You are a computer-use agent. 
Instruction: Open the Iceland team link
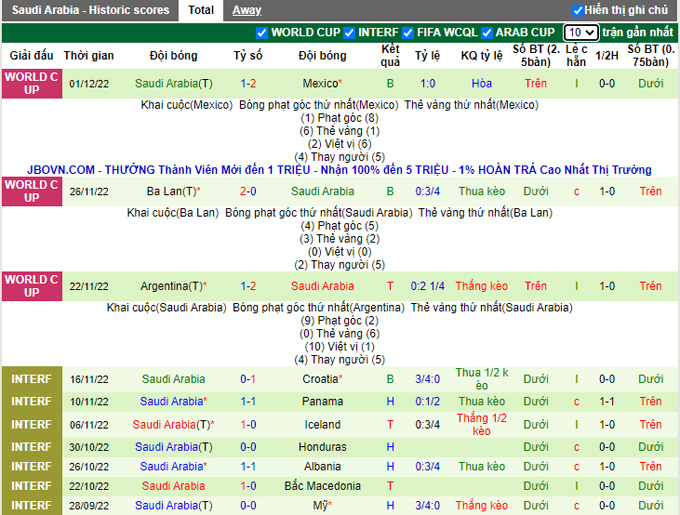coord(322,424)
